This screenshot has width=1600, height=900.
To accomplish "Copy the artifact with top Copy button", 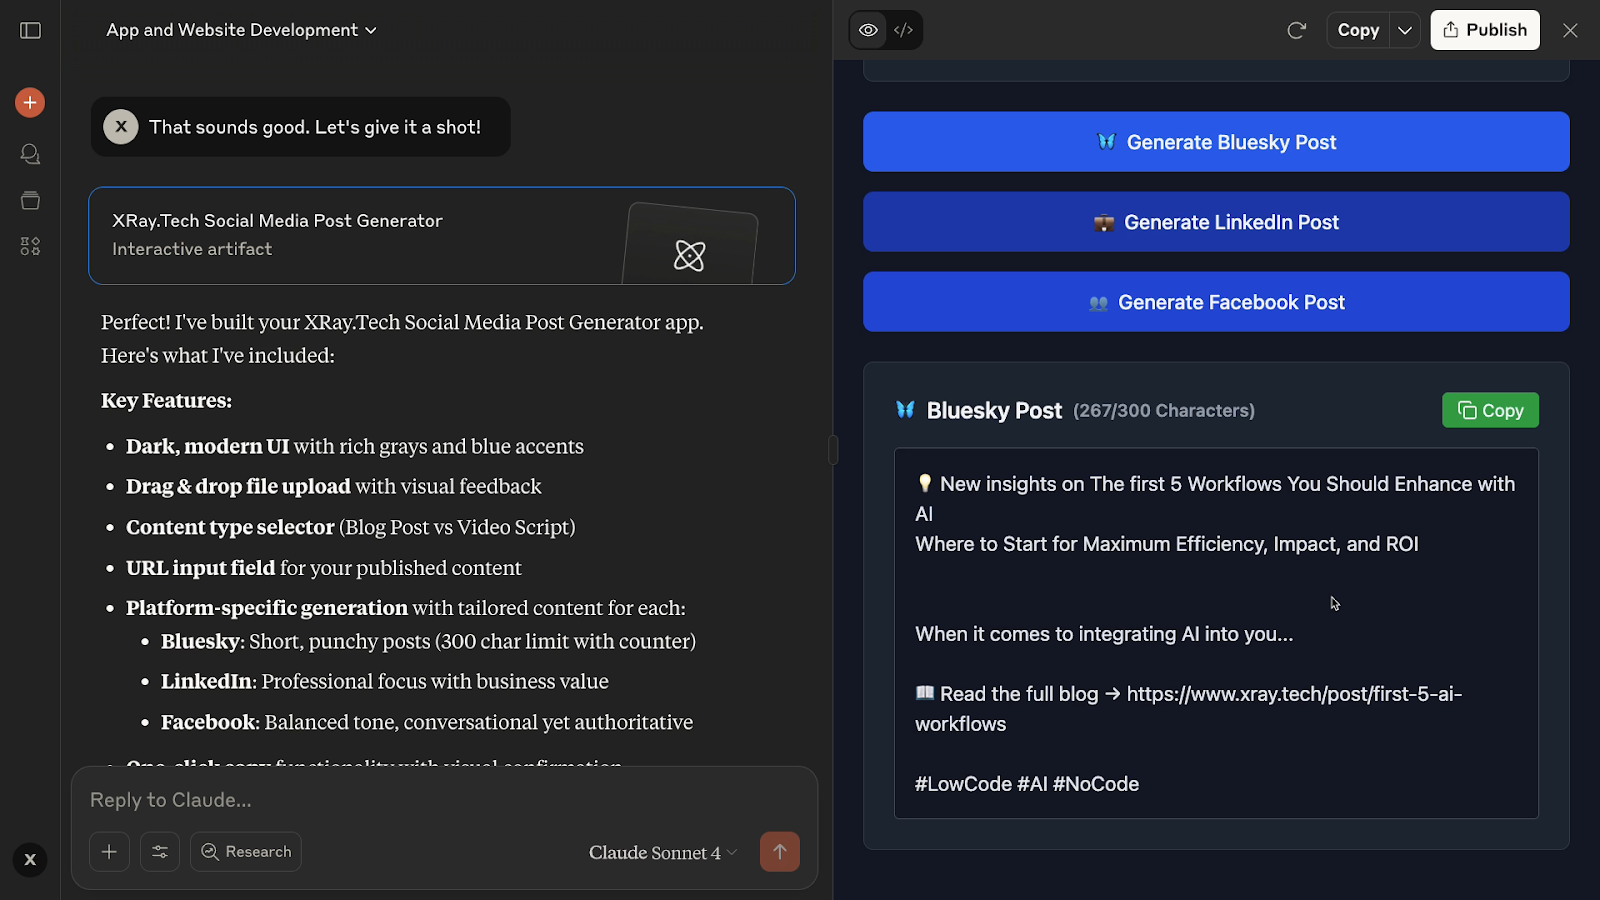I will coord(1358,30).
